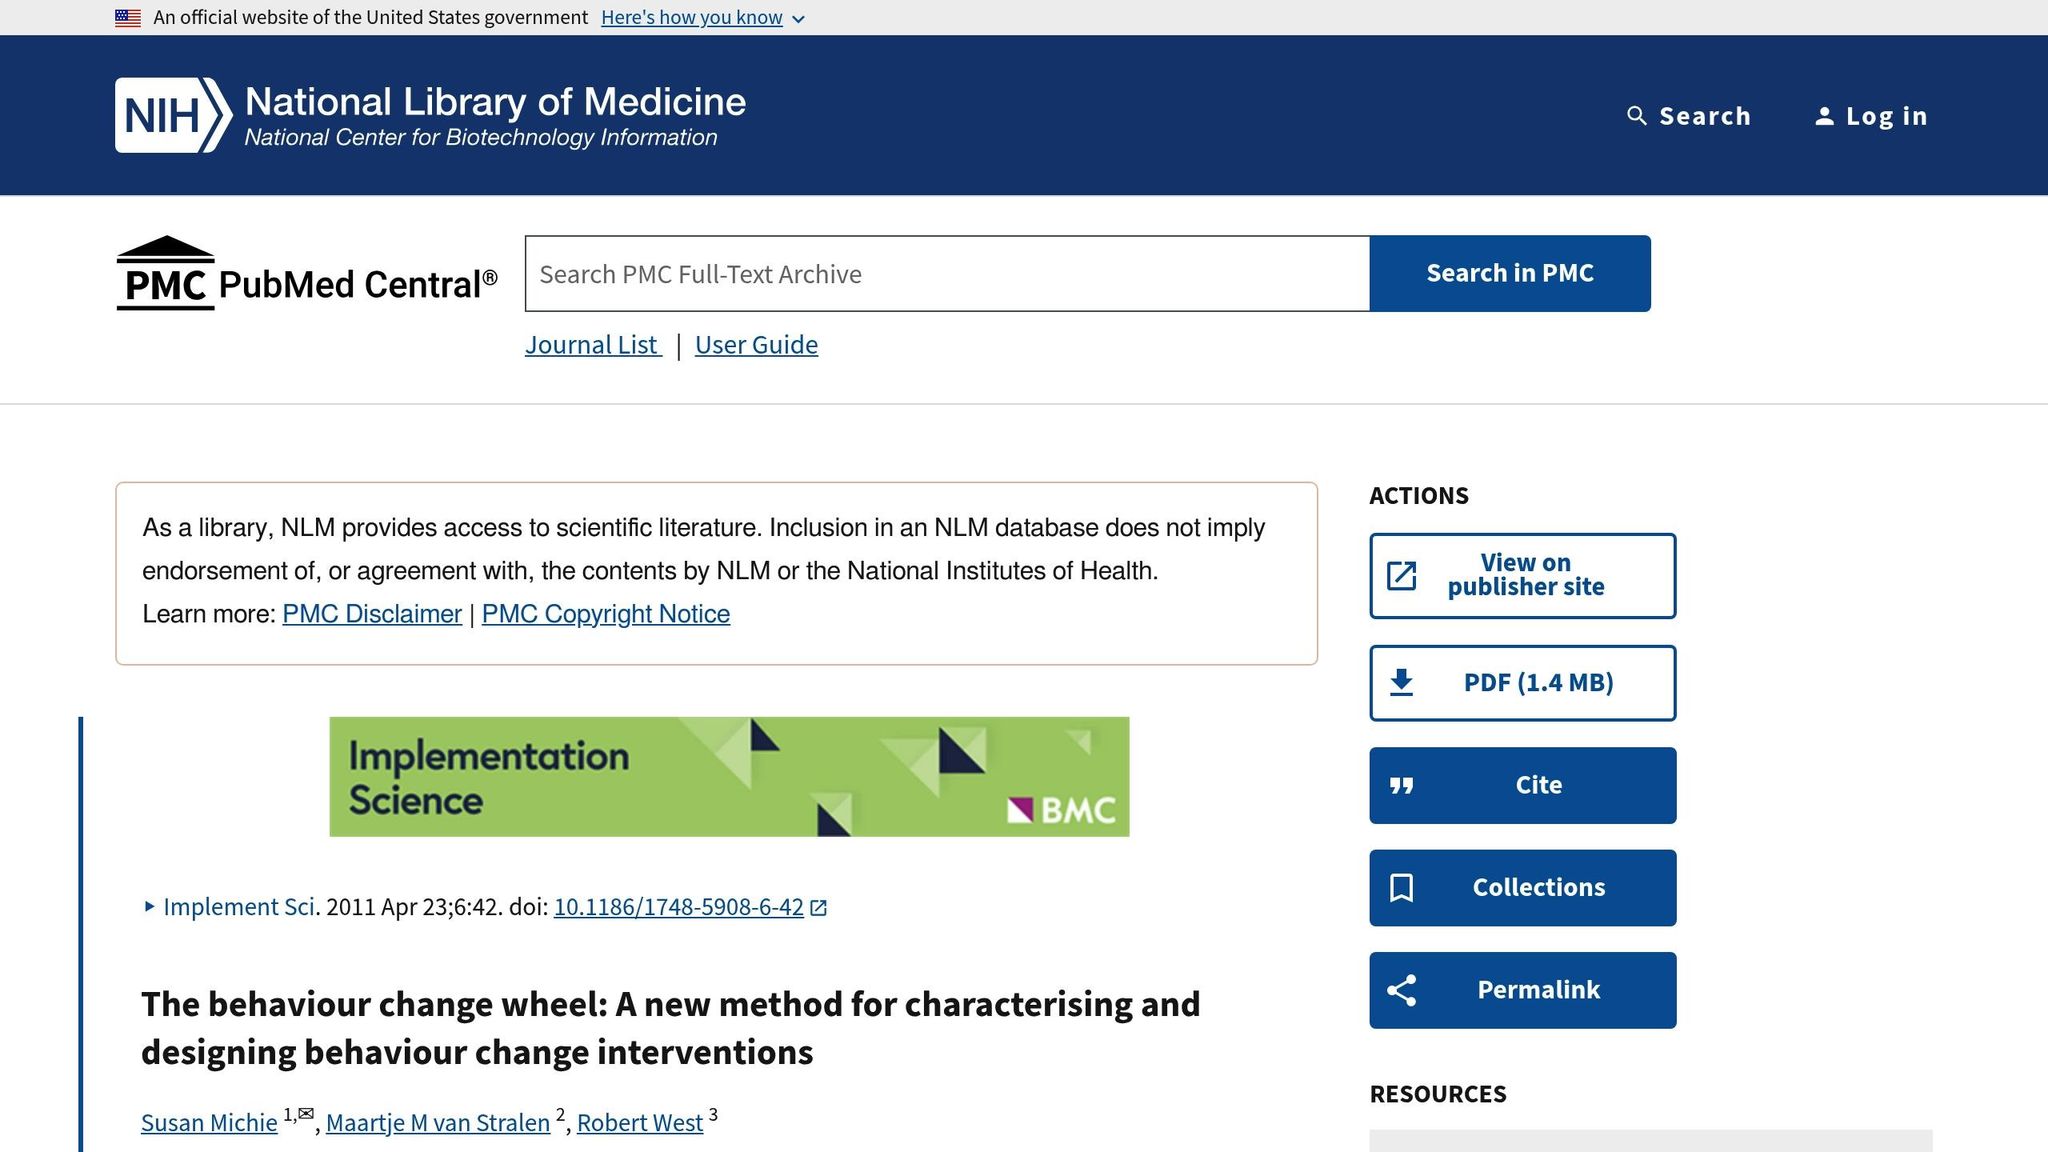
Task: Click the download arrow on PDF button
Action: (x=1402, y=683)
